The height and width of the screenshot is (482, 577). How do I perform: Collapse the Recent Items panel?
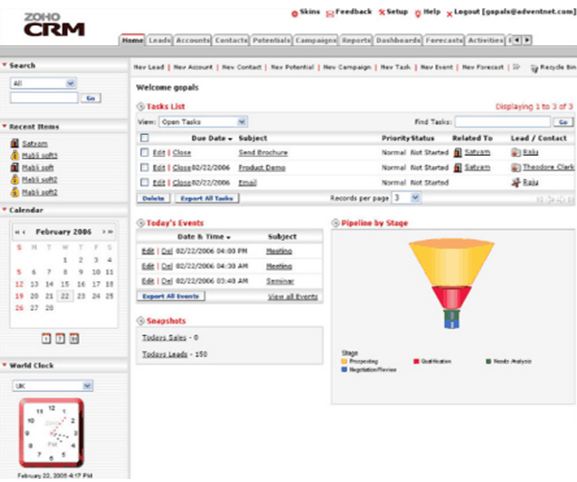4,126
